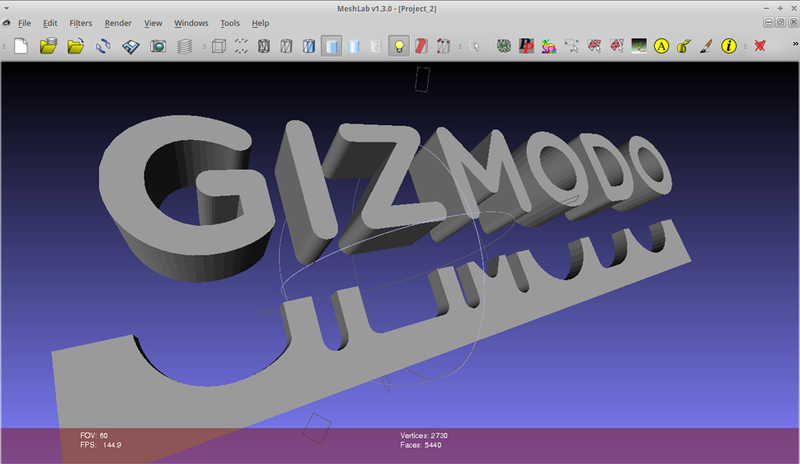Open the Help menu

point(260,23)
